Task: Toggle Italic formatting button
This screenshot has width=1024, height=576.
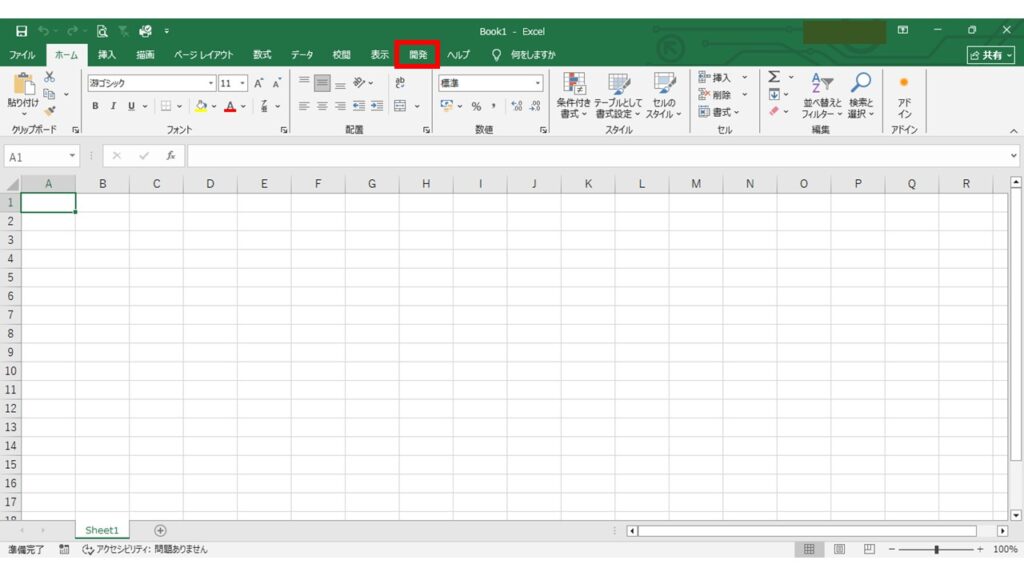Action: pyautogui.click(x=113, y=106)
